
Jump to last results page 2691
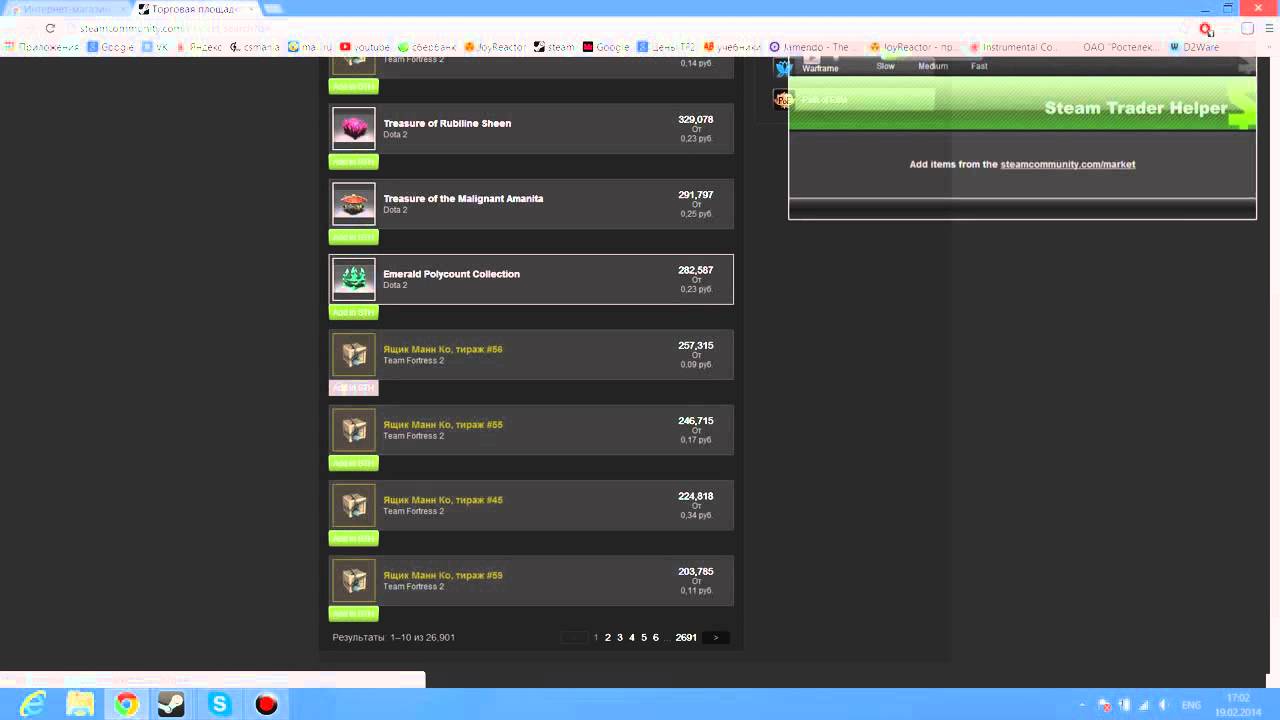tap(686, 637)
